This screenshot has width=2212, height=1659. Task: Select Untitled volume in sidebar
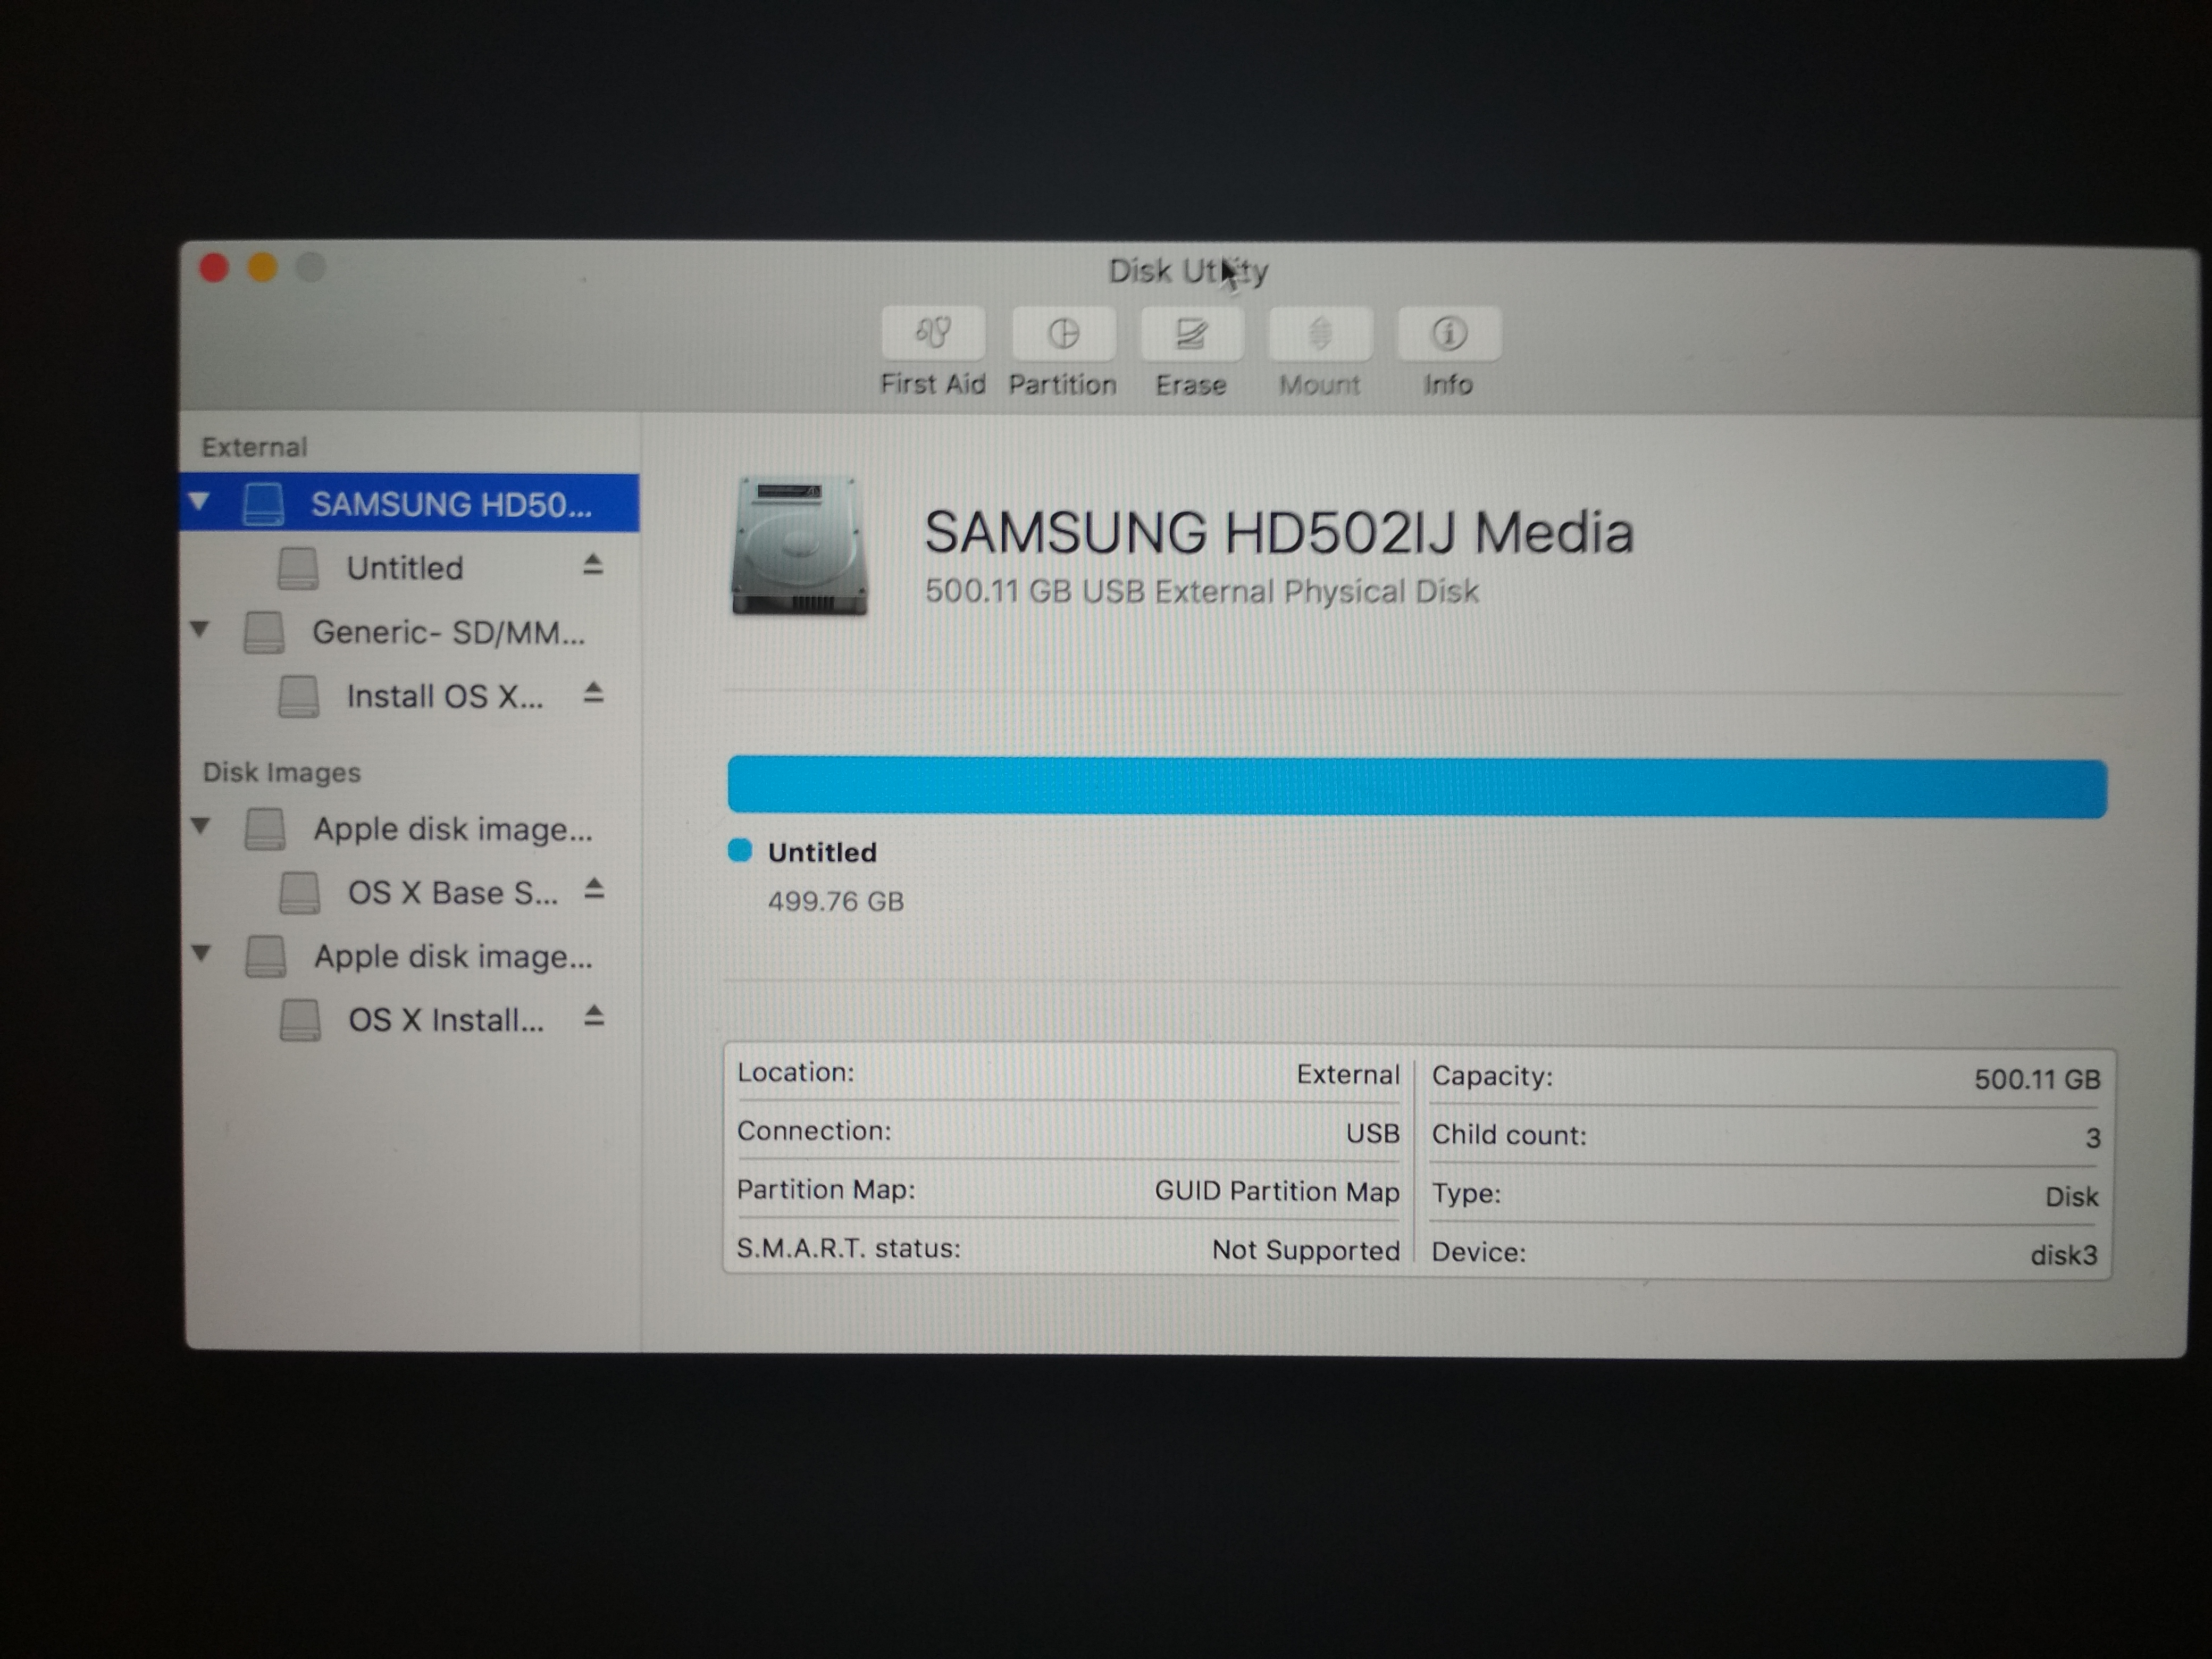coord(404,568)
